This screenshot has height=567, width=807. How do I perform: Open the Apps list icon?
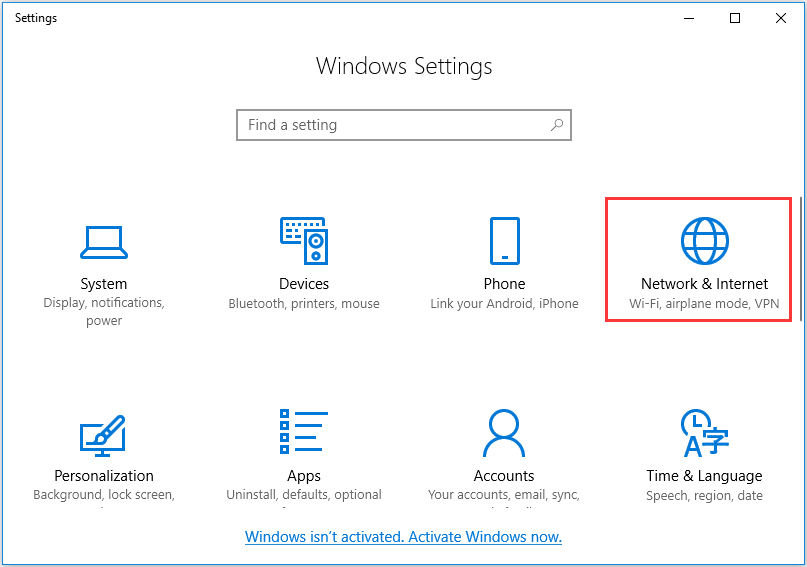(x=304, y=432)
